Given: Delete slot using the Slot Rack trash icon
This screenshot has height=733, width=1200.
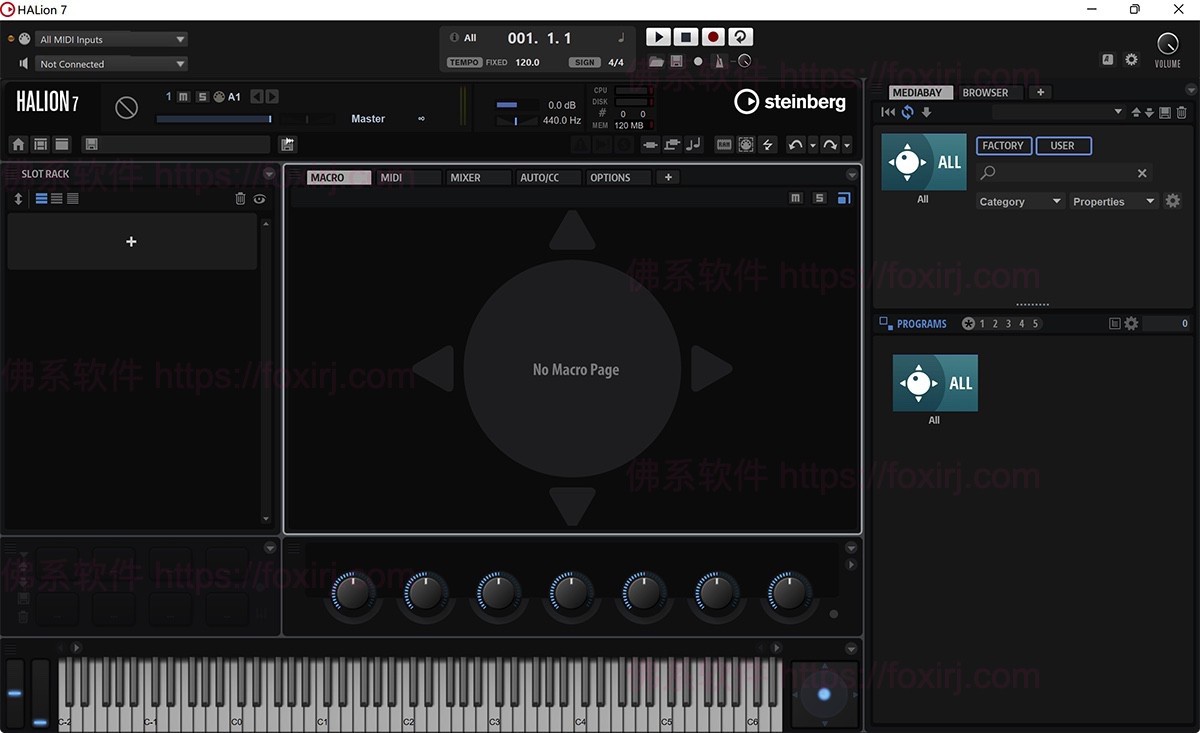Looking at the screenshot, I should tap(240, 199).
